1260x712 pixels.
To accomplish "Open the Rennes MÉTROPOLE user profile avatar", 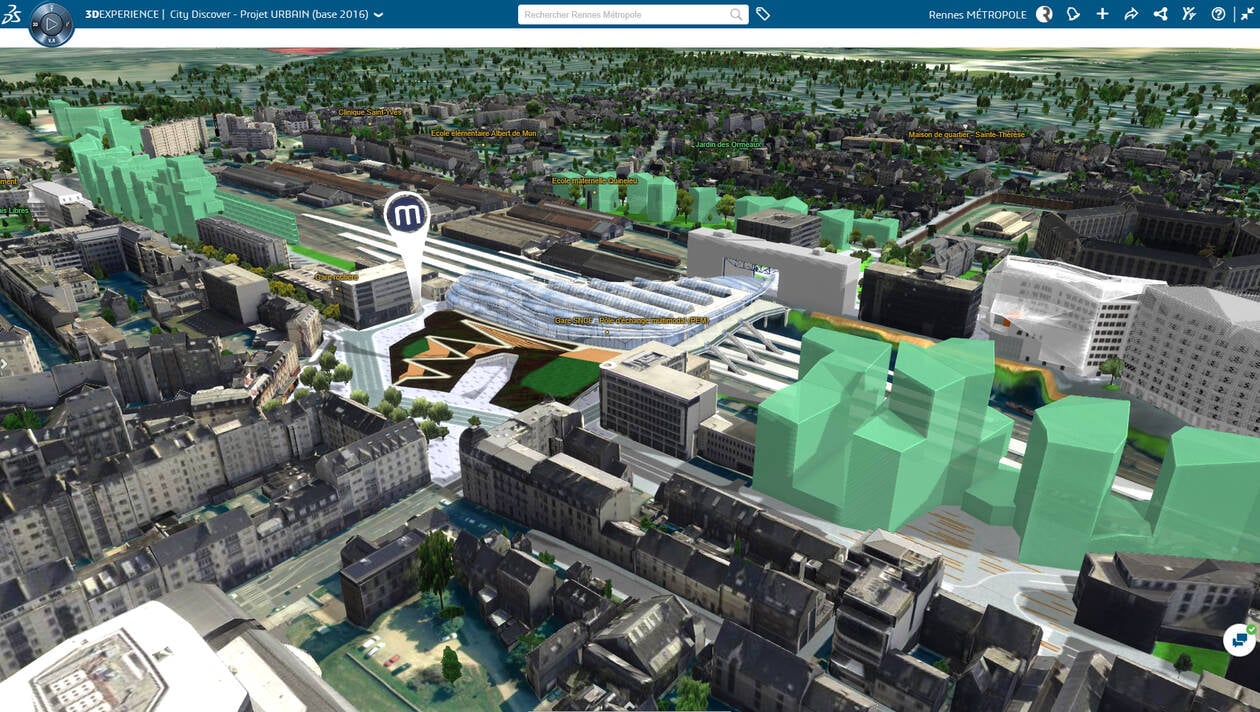I will click(1044, 14).
